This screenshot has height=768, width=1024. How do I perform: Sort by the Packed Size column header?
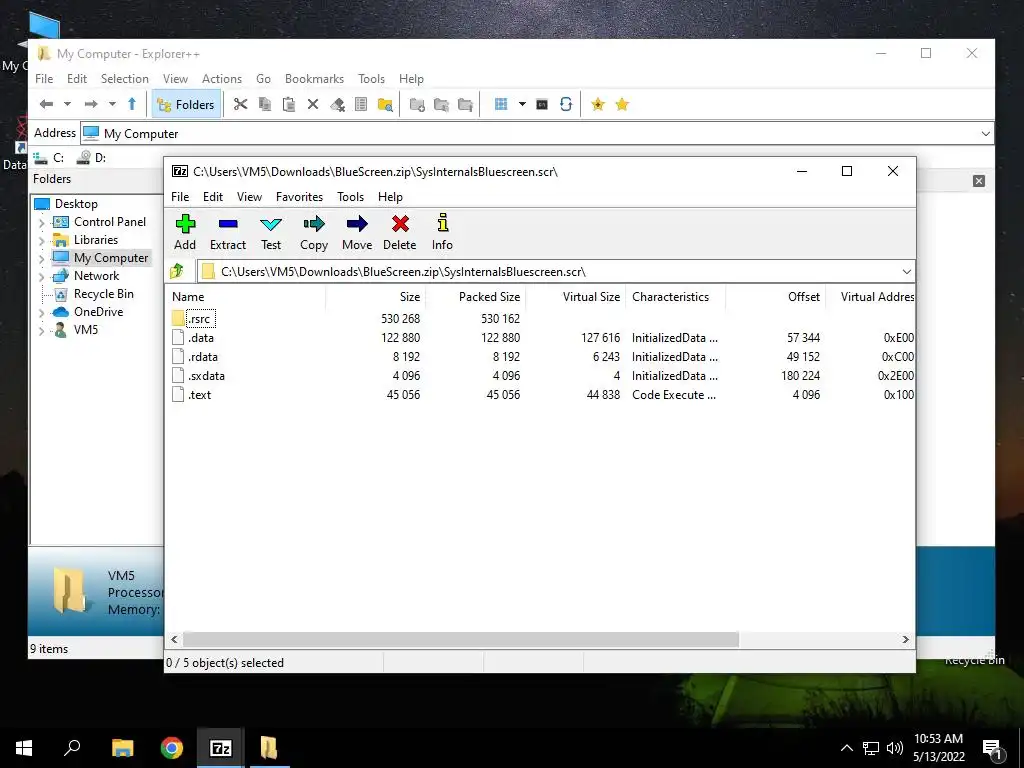[x=475, y=296]
